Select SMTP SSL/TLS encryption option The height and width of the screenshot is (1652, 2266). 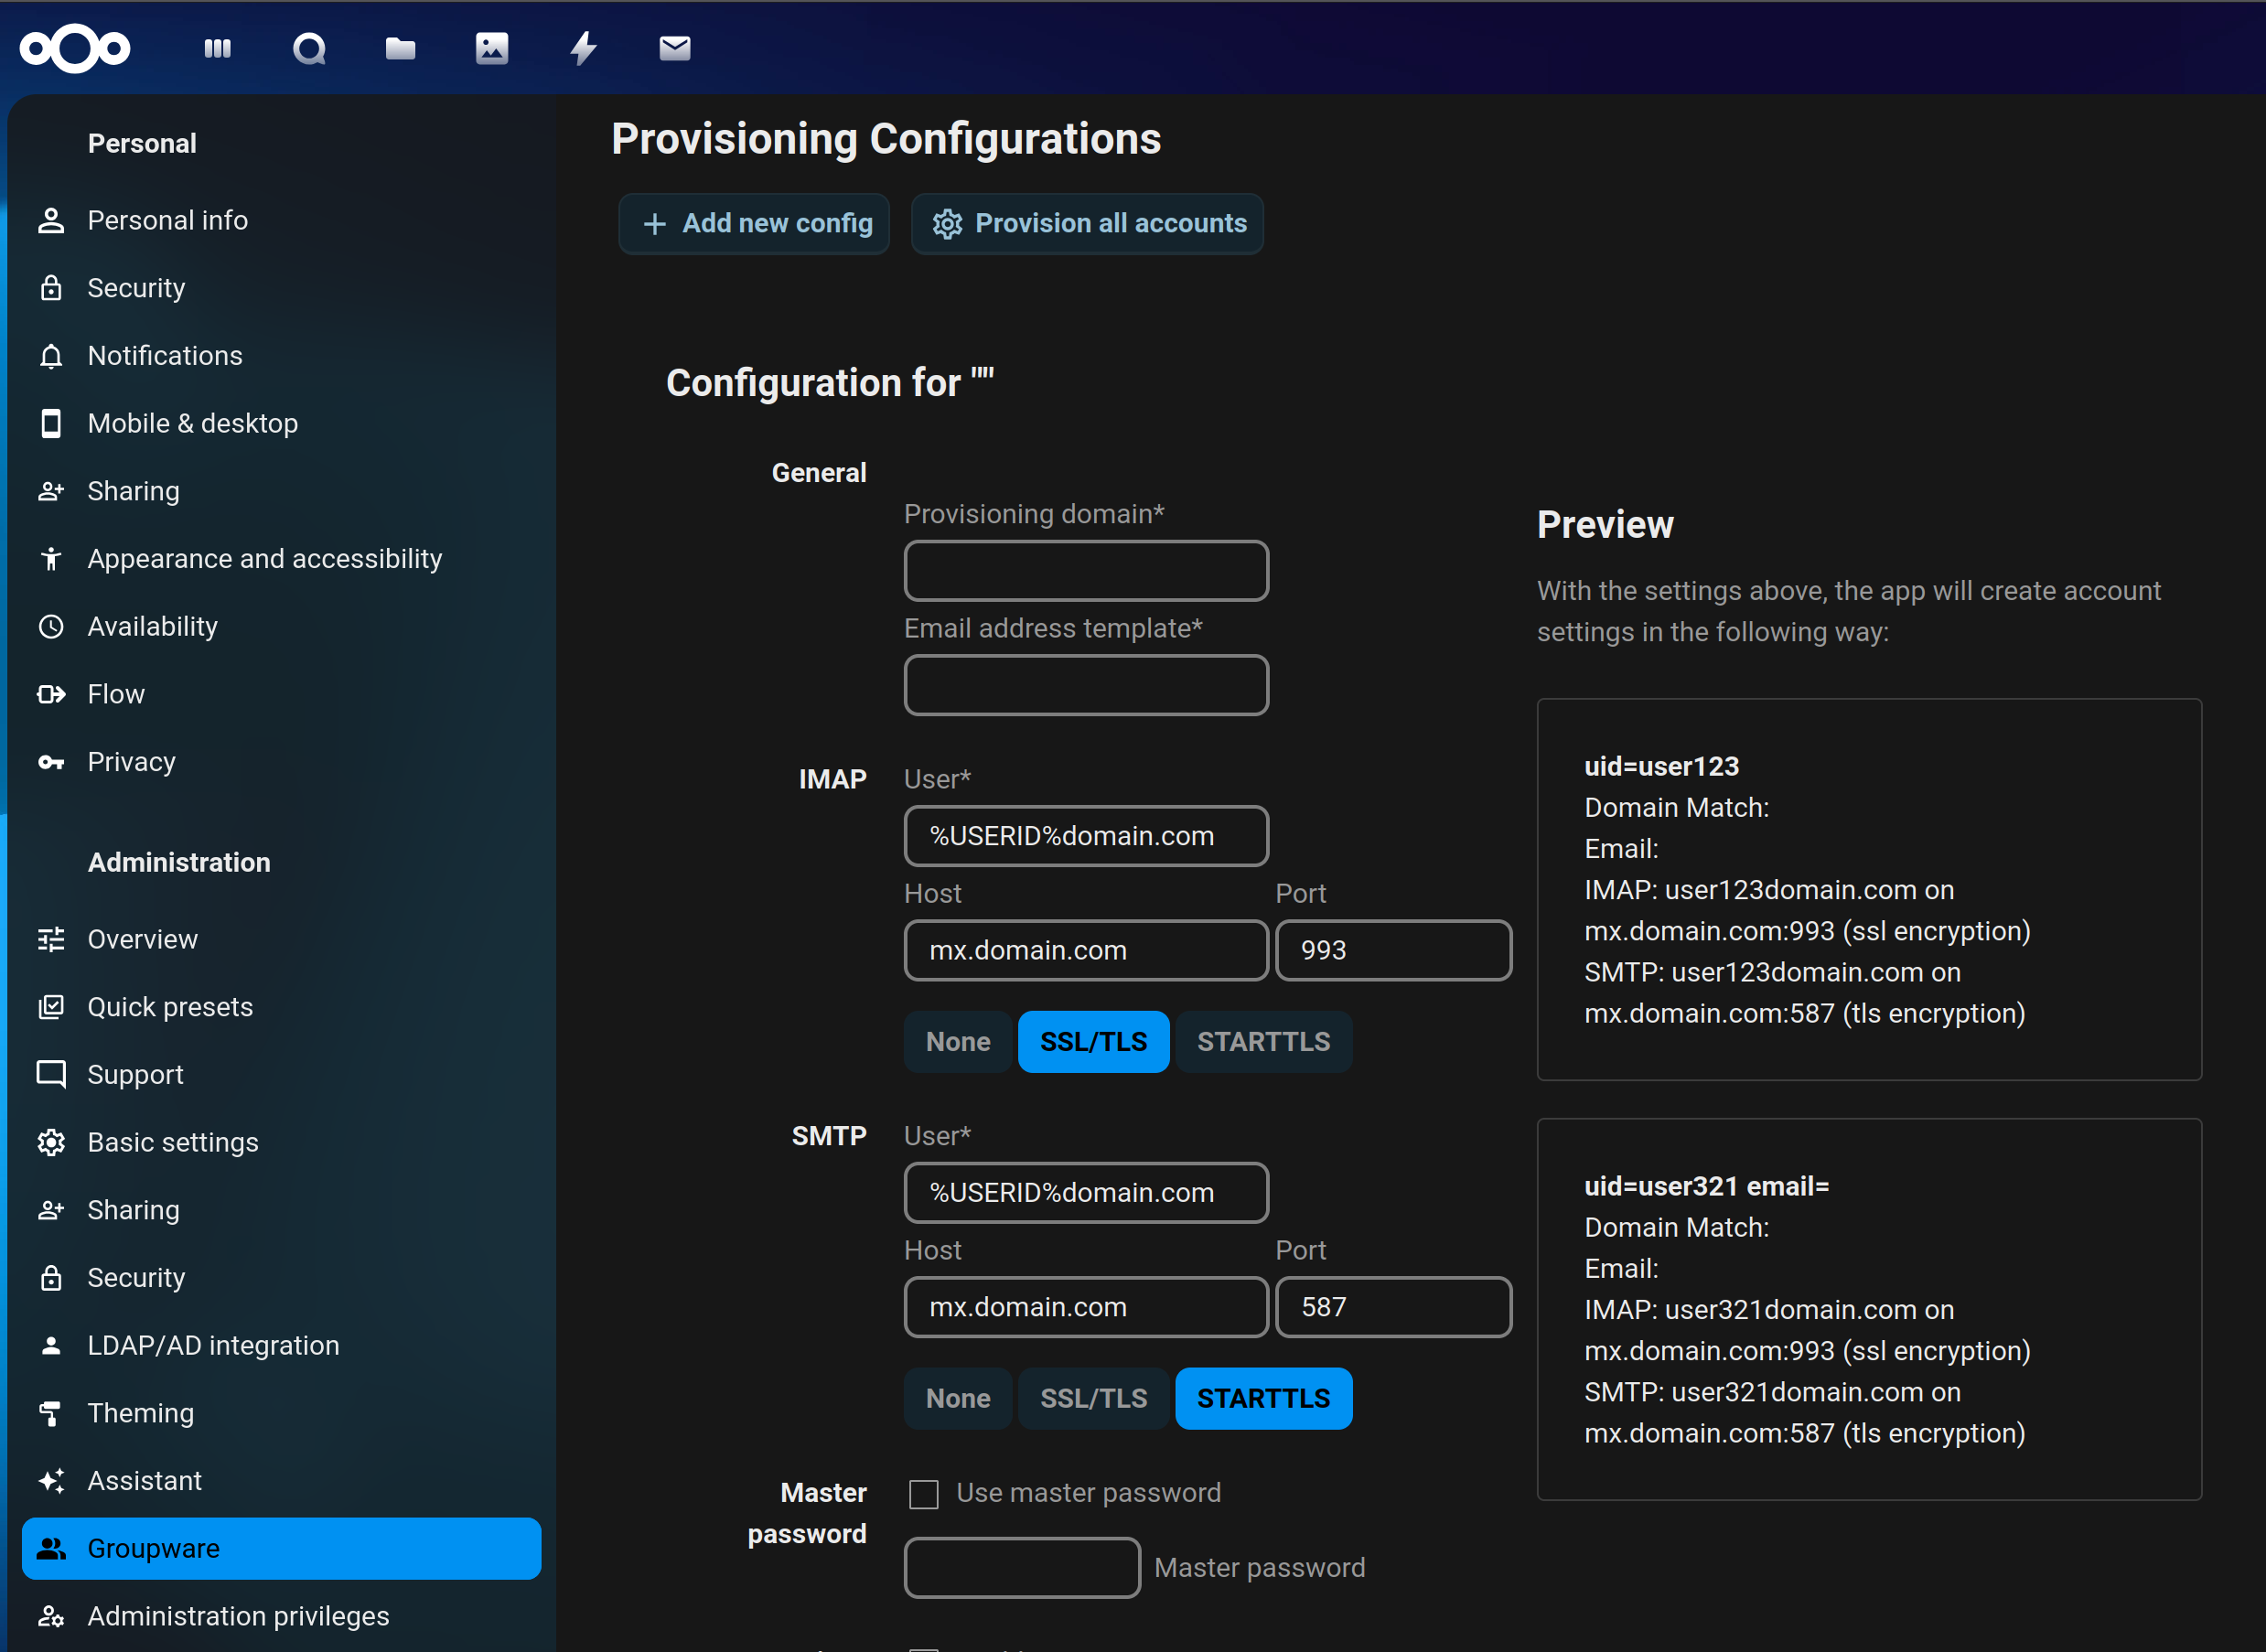click(x=1093, y=1398)
